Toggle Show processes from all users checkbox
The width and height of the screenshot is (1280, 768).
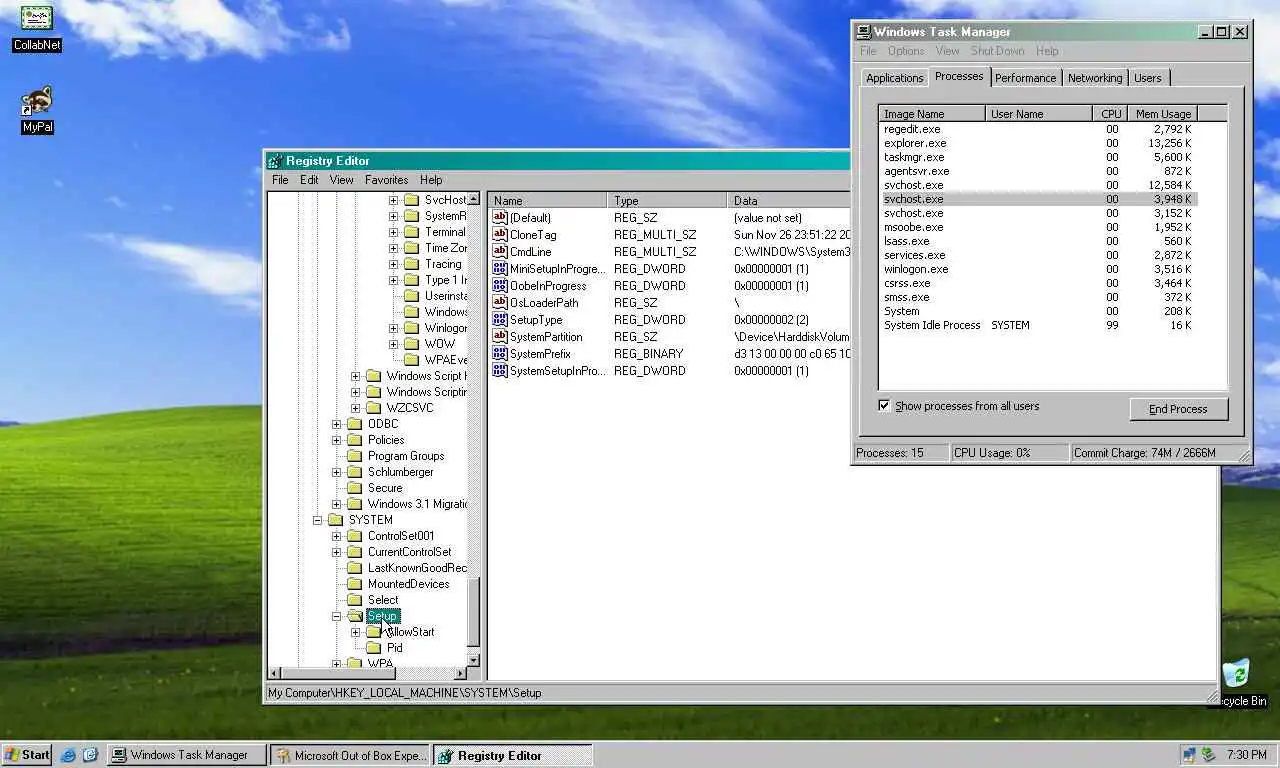884,405
